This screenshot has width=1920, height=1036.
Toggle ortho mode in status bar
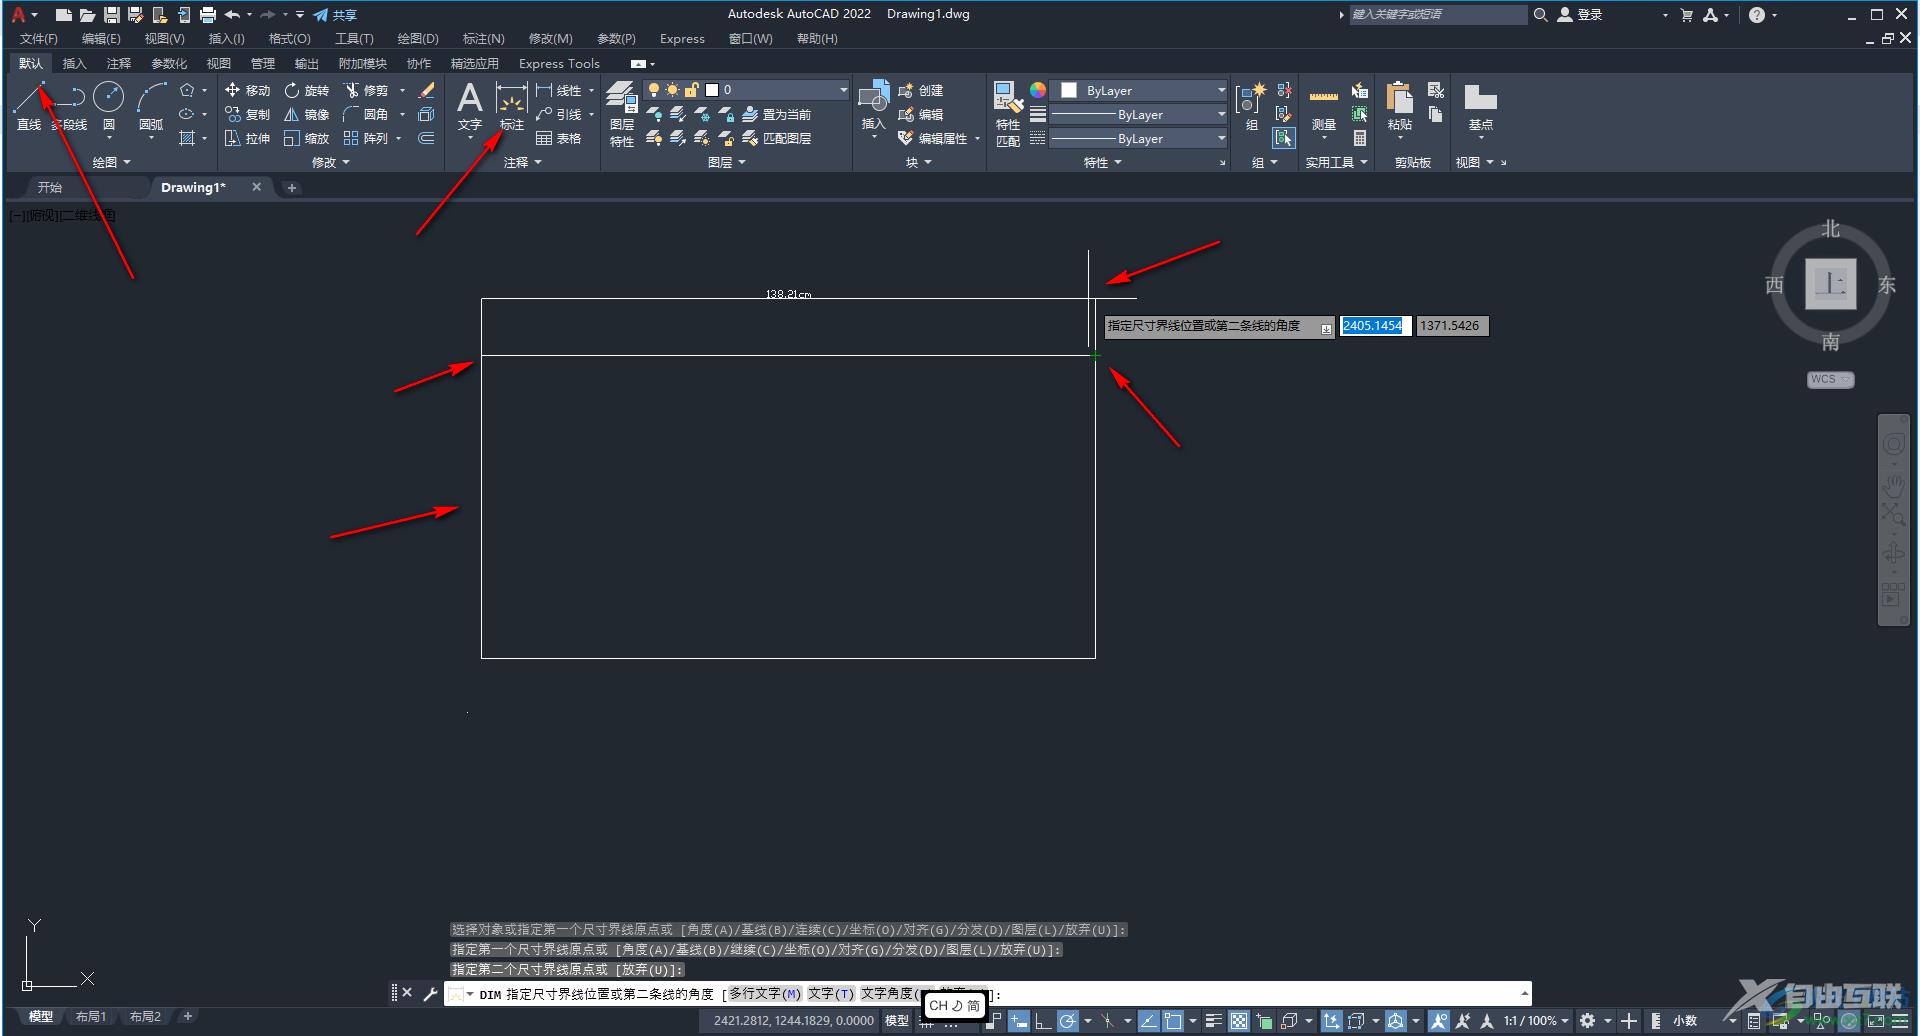pos(1043,1021)
